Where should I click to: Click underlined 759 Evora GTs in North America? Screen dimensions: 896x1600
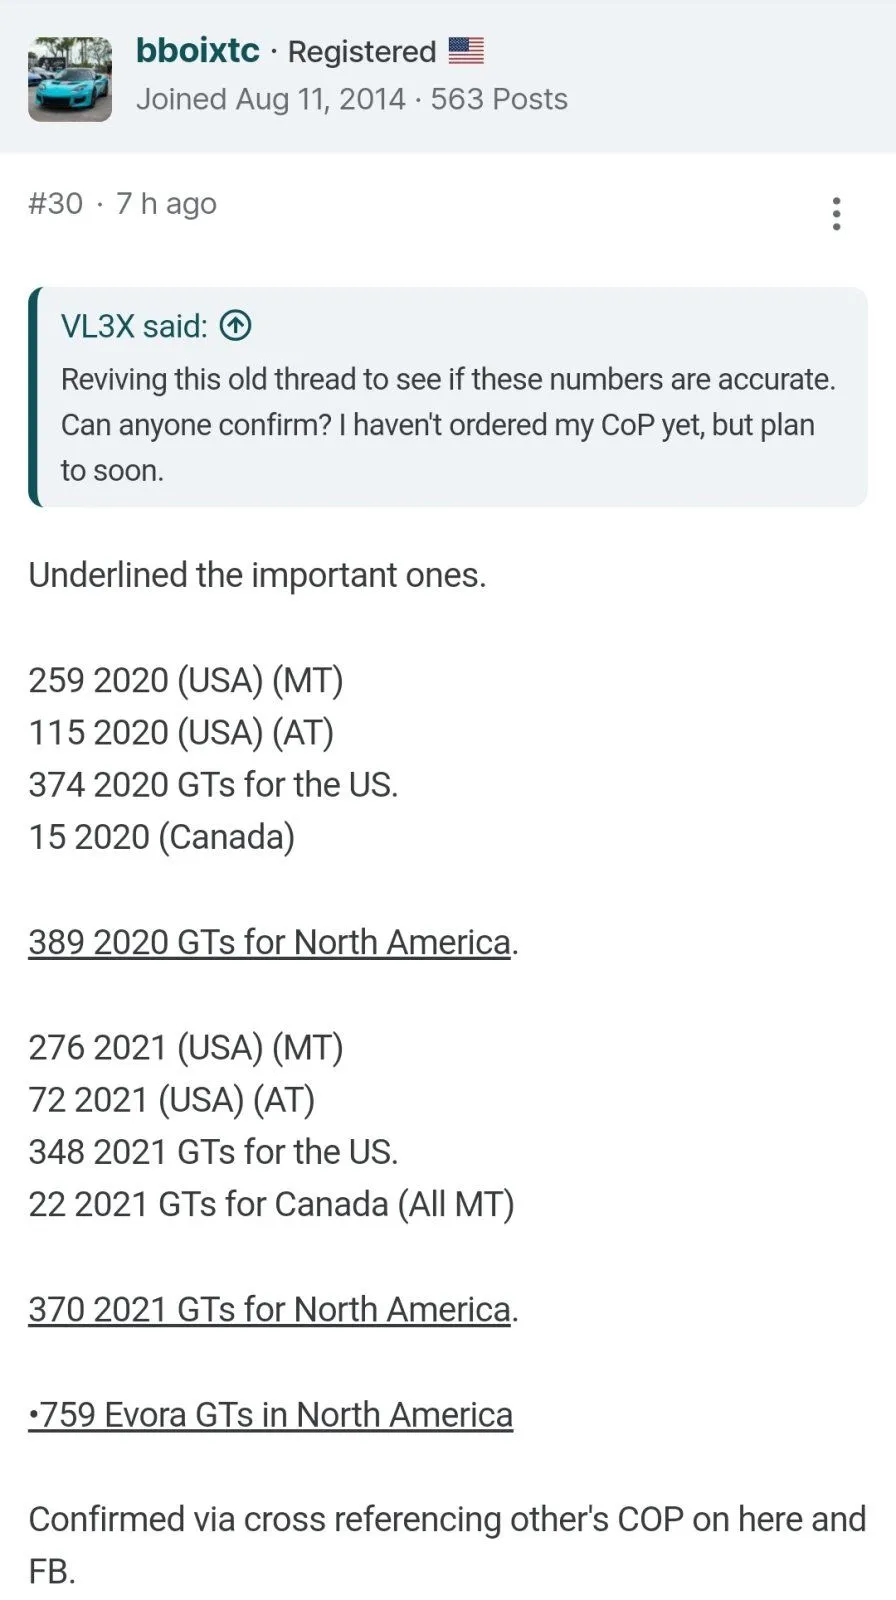[x=271, y=1414]
